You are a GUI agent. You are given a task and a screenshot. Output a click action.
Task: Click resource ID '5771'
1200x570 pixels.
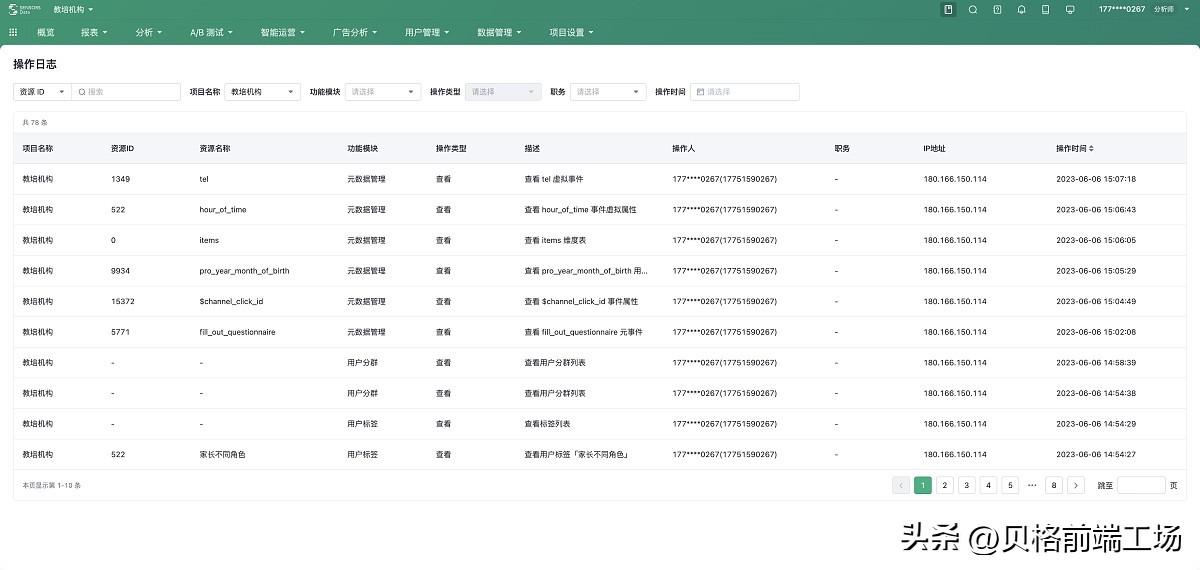[120, 332]
